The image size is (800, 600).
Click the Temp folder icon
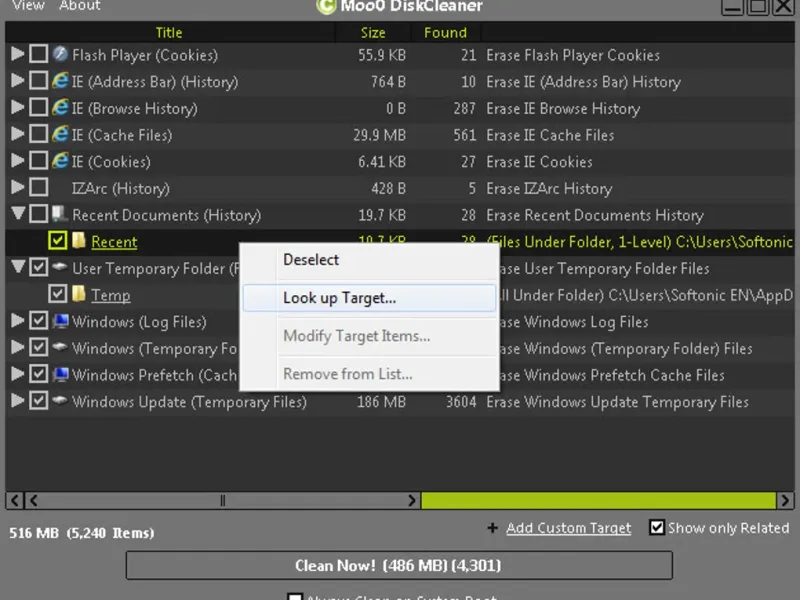79,293
